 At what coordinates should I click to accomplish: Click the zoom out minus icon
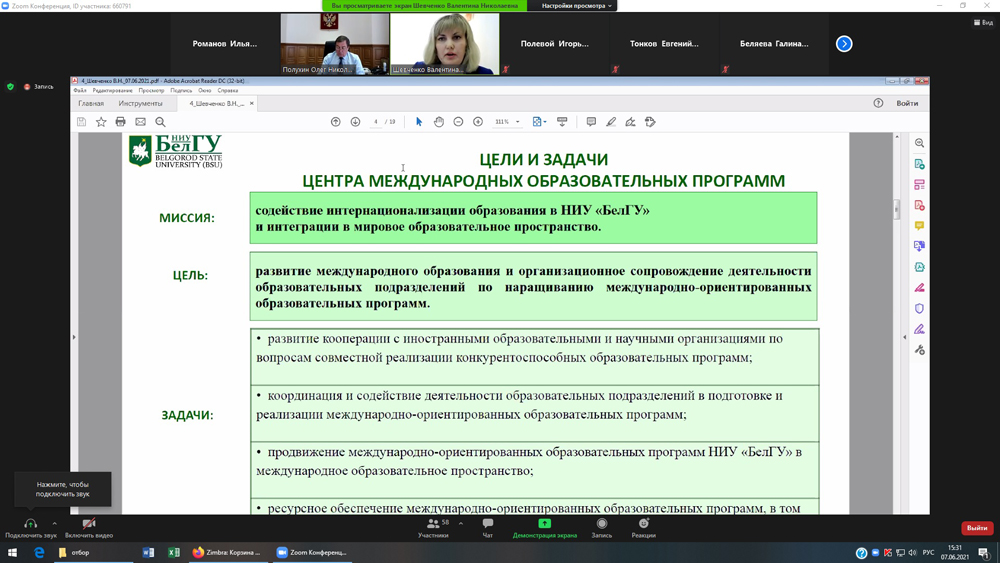(x=458, y=122)
